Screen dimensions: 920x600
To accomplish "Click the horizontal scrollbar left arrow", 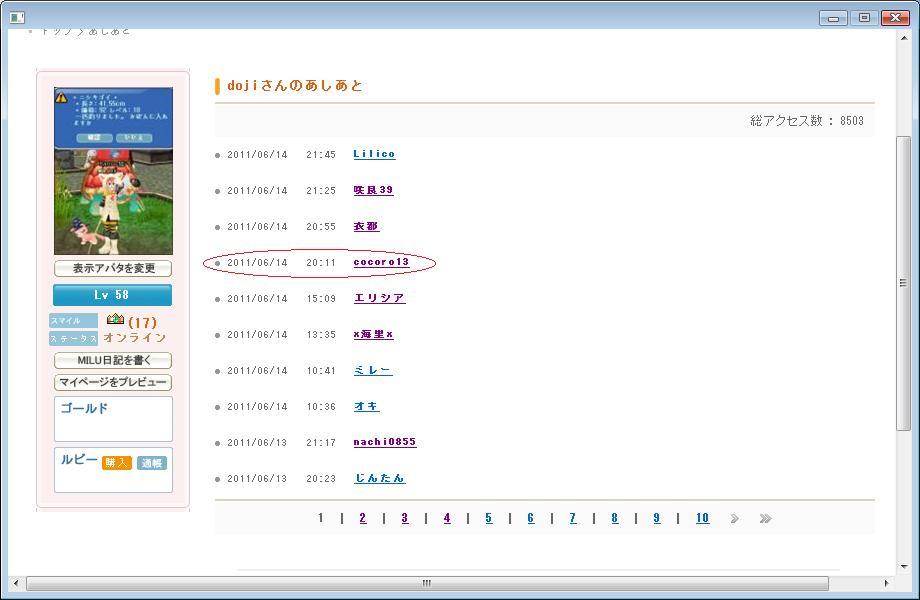I will (15, 583).
